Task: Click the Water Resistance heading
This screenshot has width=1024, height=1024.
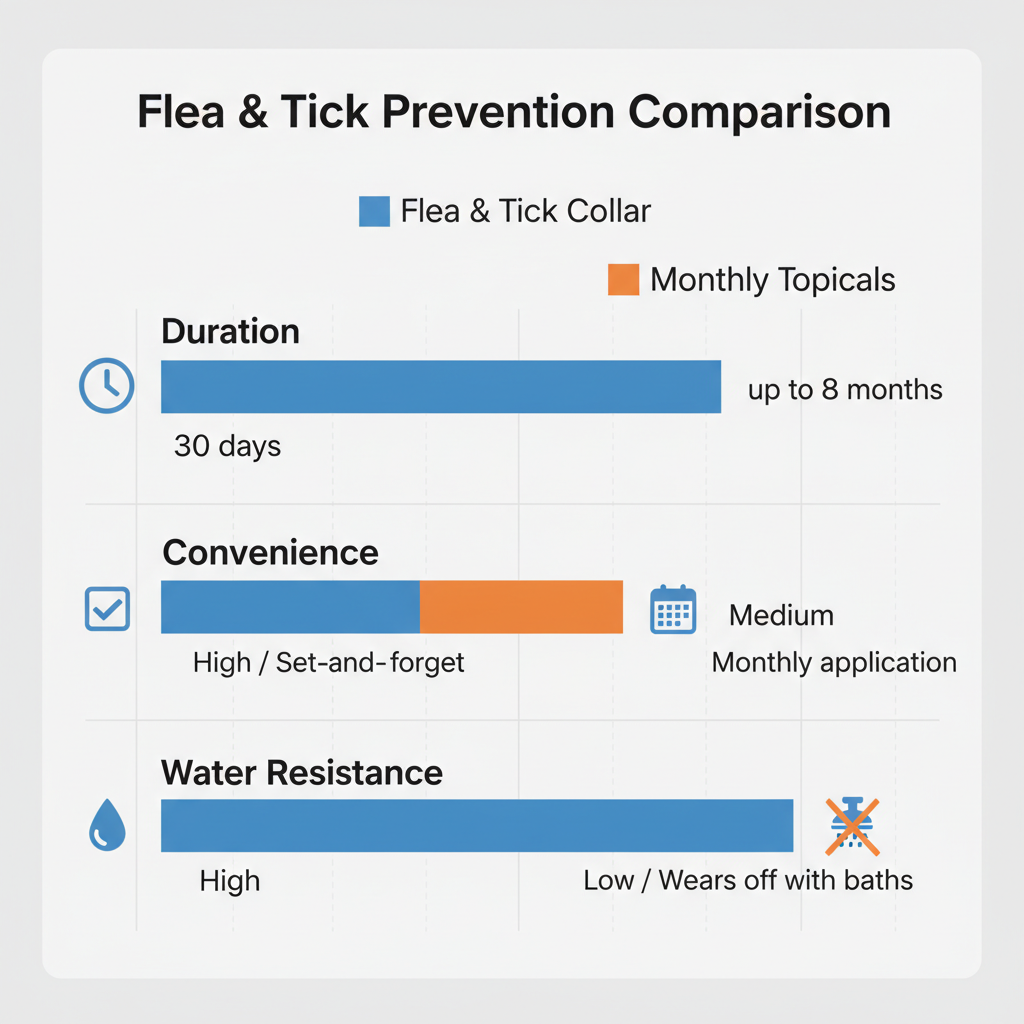Action: pos(302,773)
